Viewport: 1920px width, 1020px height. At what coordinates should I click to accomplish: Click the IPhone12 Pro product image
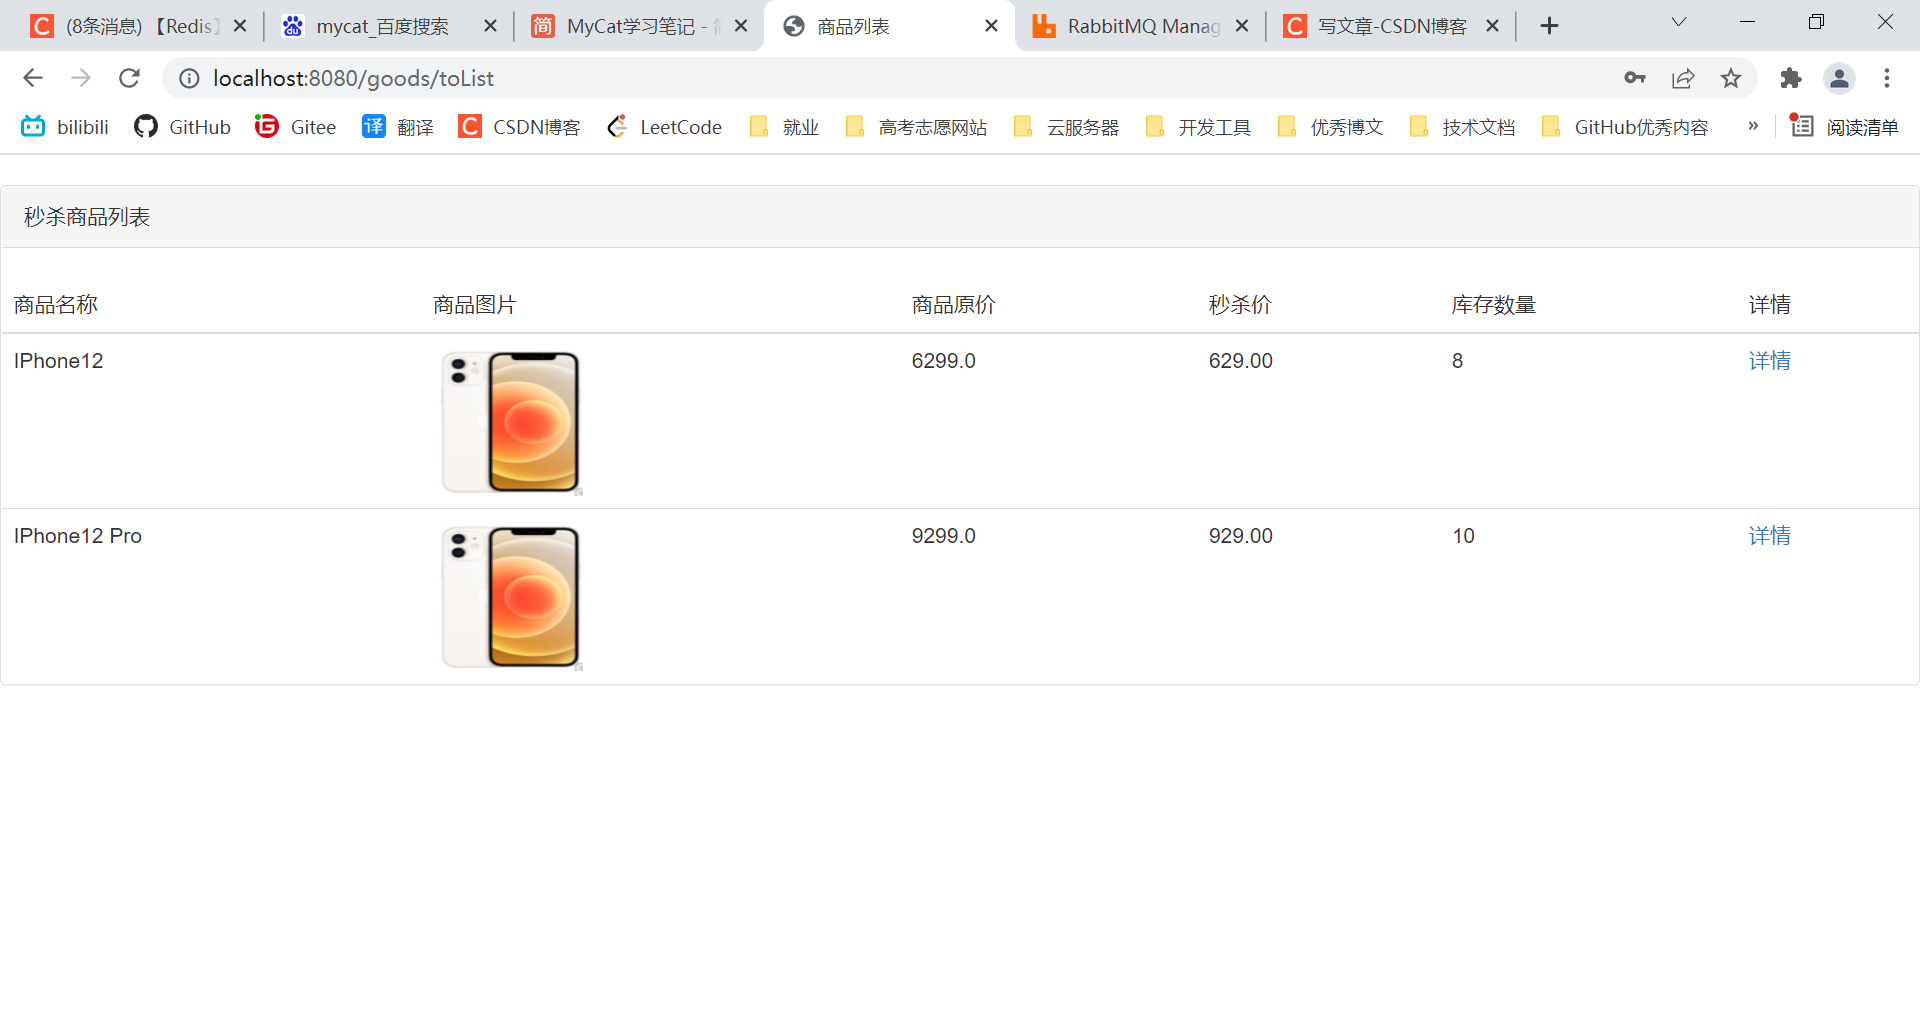pyautogui.click(x=511, y=597)
